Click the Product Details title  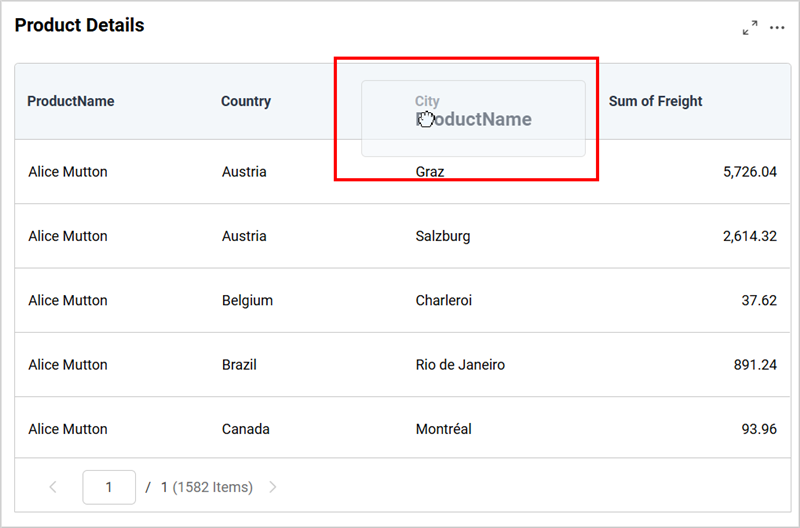(x=79, y=26)
